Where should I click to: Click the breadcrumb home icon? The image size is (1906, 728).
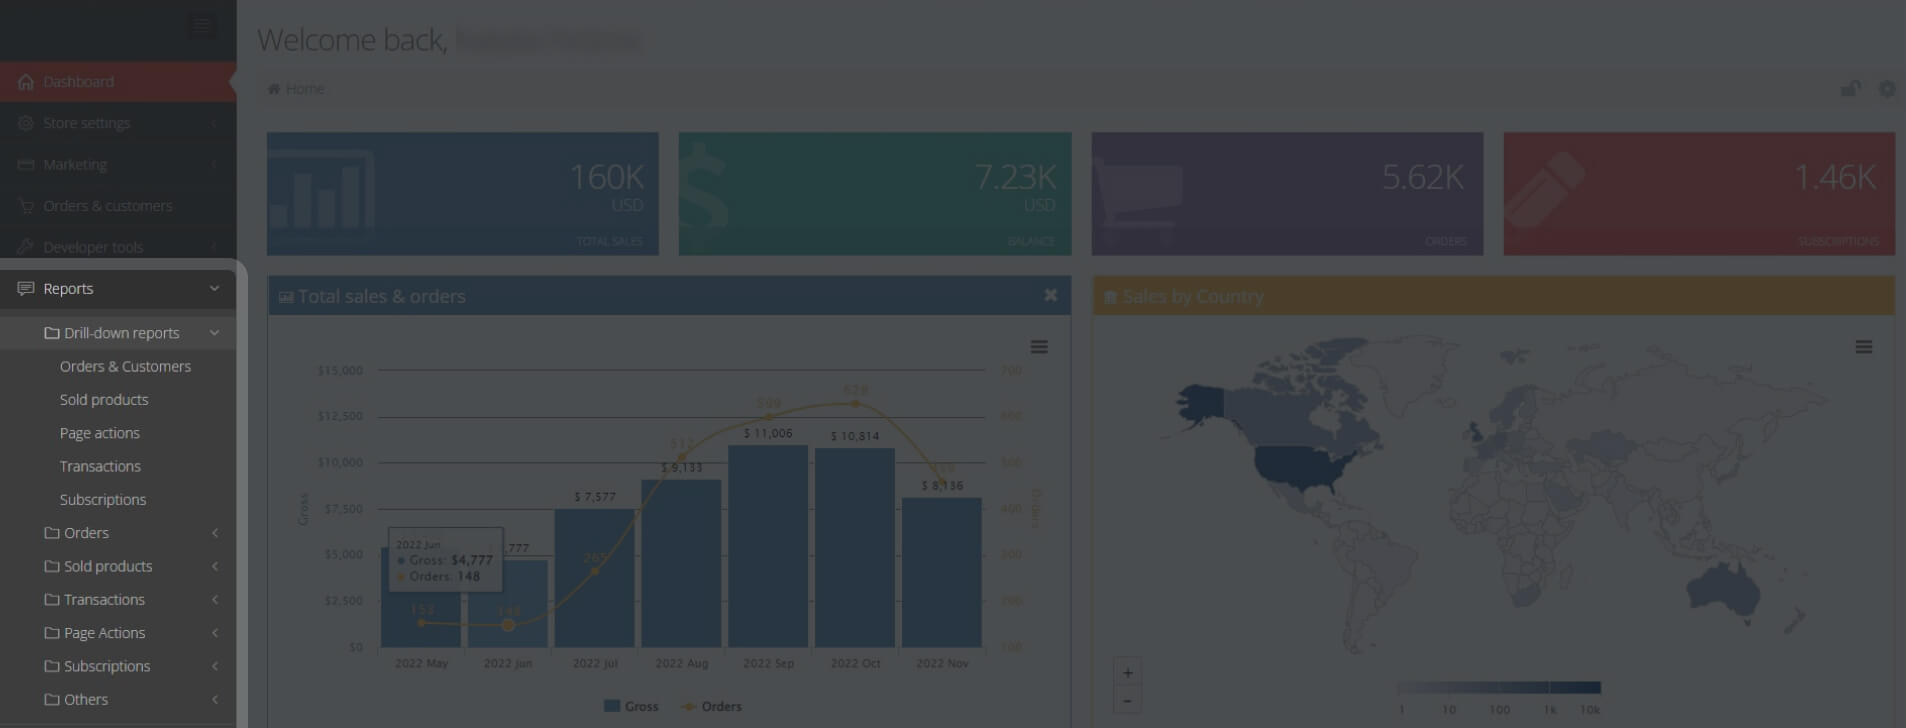pos(274,89)
